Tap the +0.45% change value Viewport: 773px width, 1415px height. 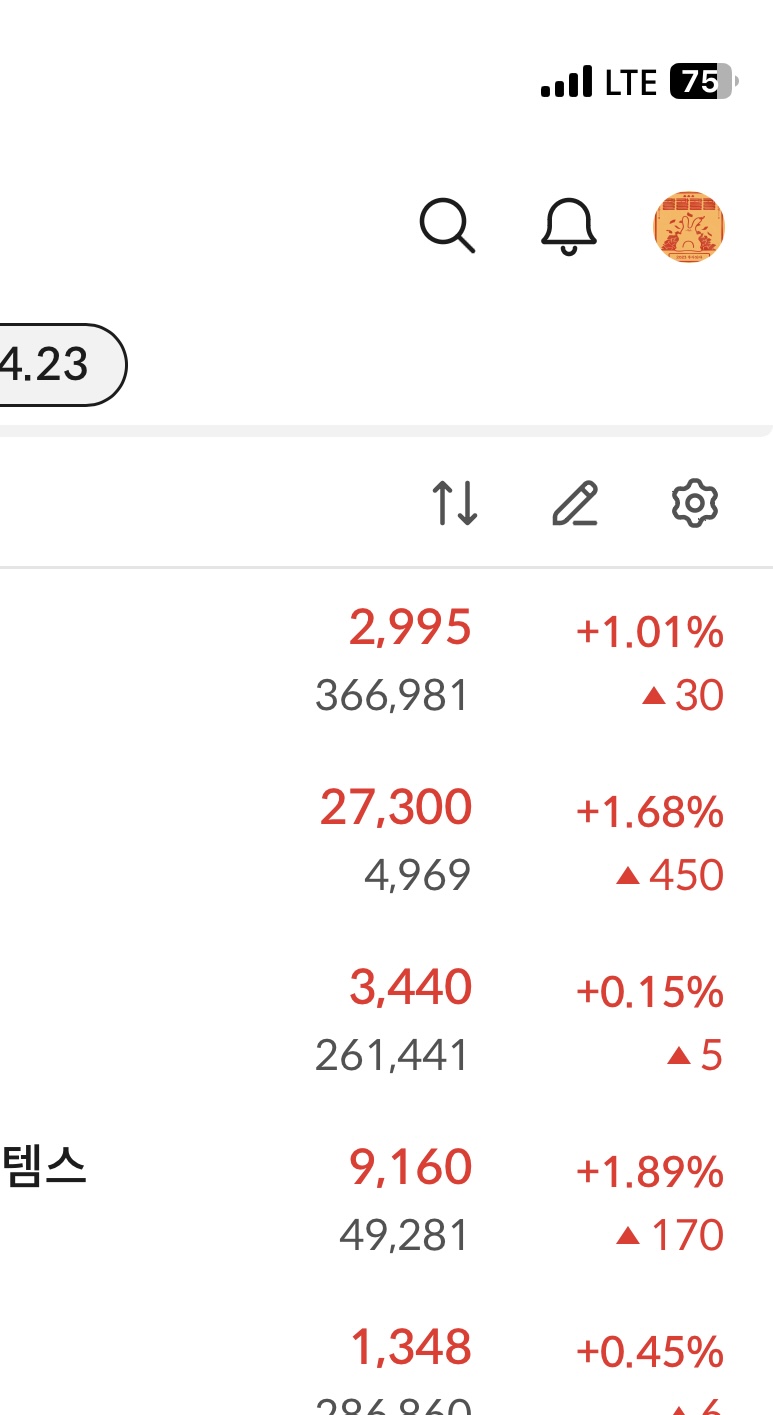(649, 1352)
